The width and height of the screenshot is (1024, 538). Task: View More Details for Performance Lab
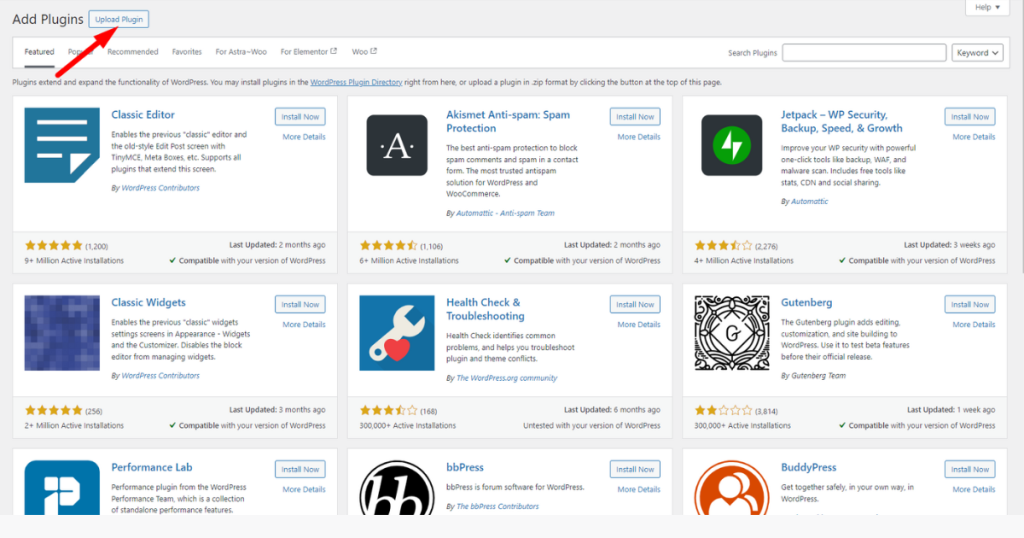click(304, 490)
